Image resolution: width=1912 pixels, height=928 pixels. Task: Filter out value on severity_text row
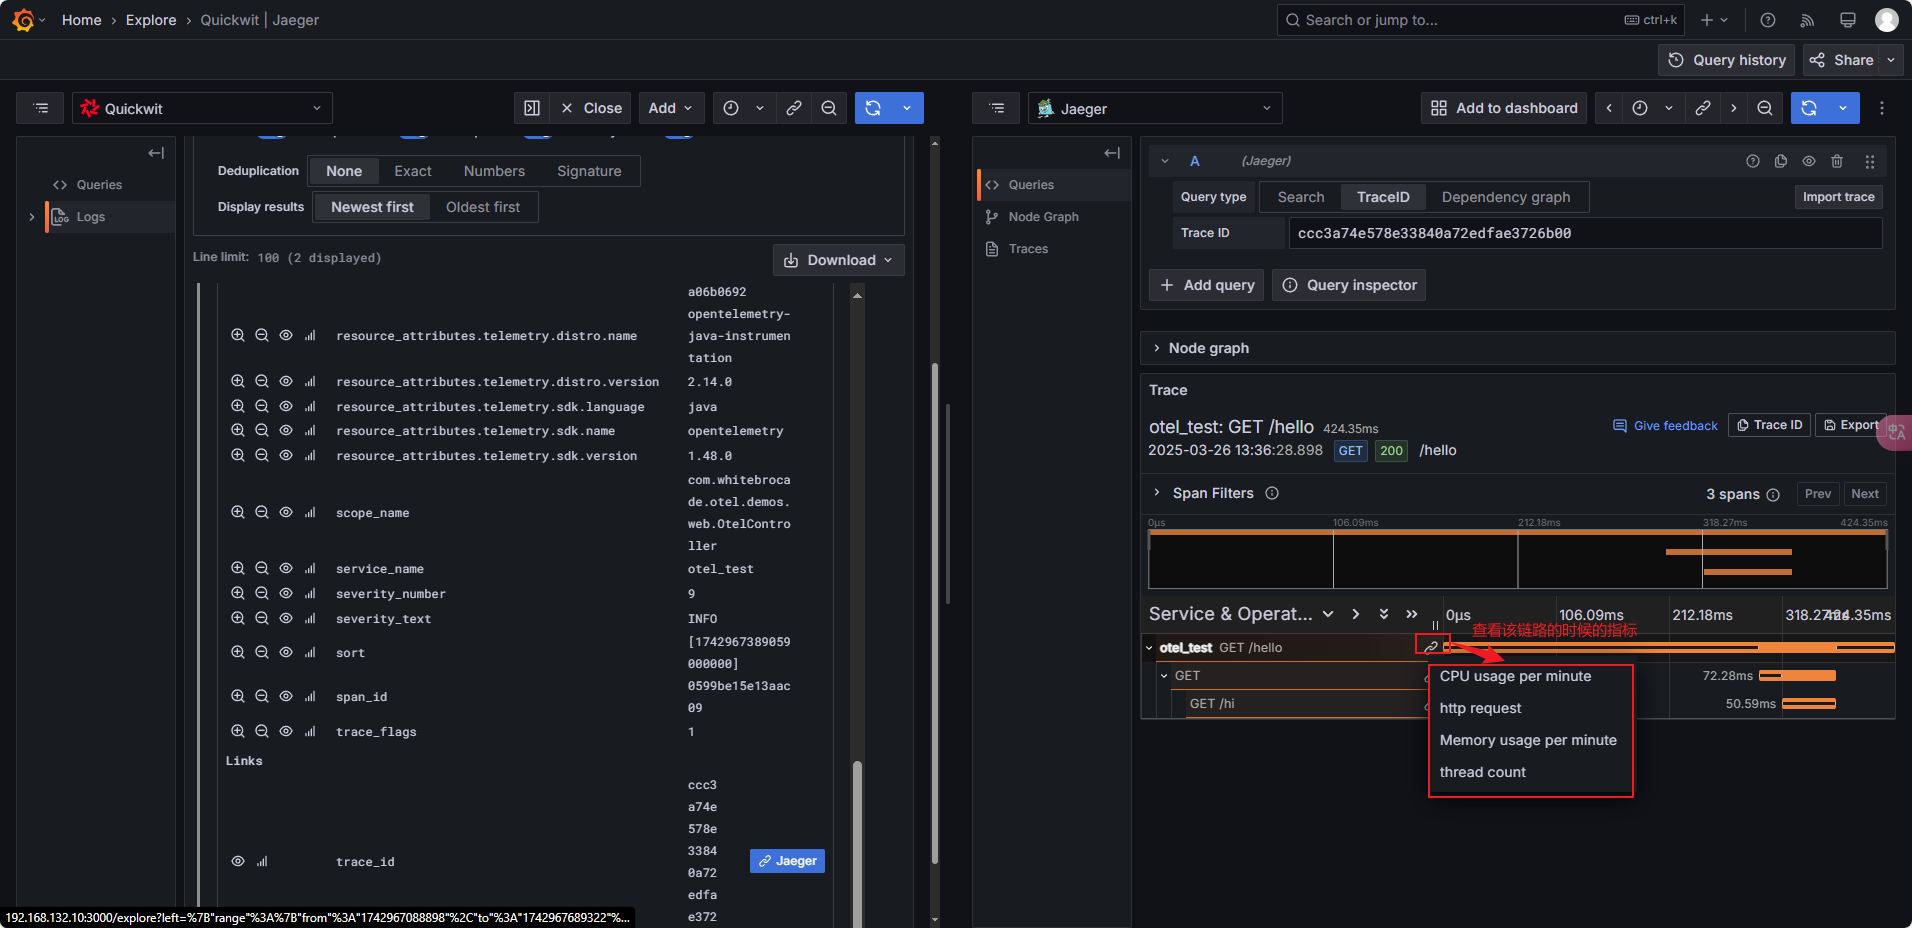[262, 618]
